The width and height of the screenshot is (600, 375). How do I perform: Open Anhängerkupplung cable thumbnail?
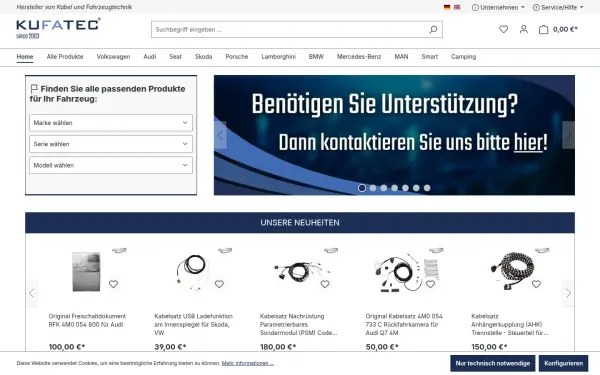[x=512, y=270]
